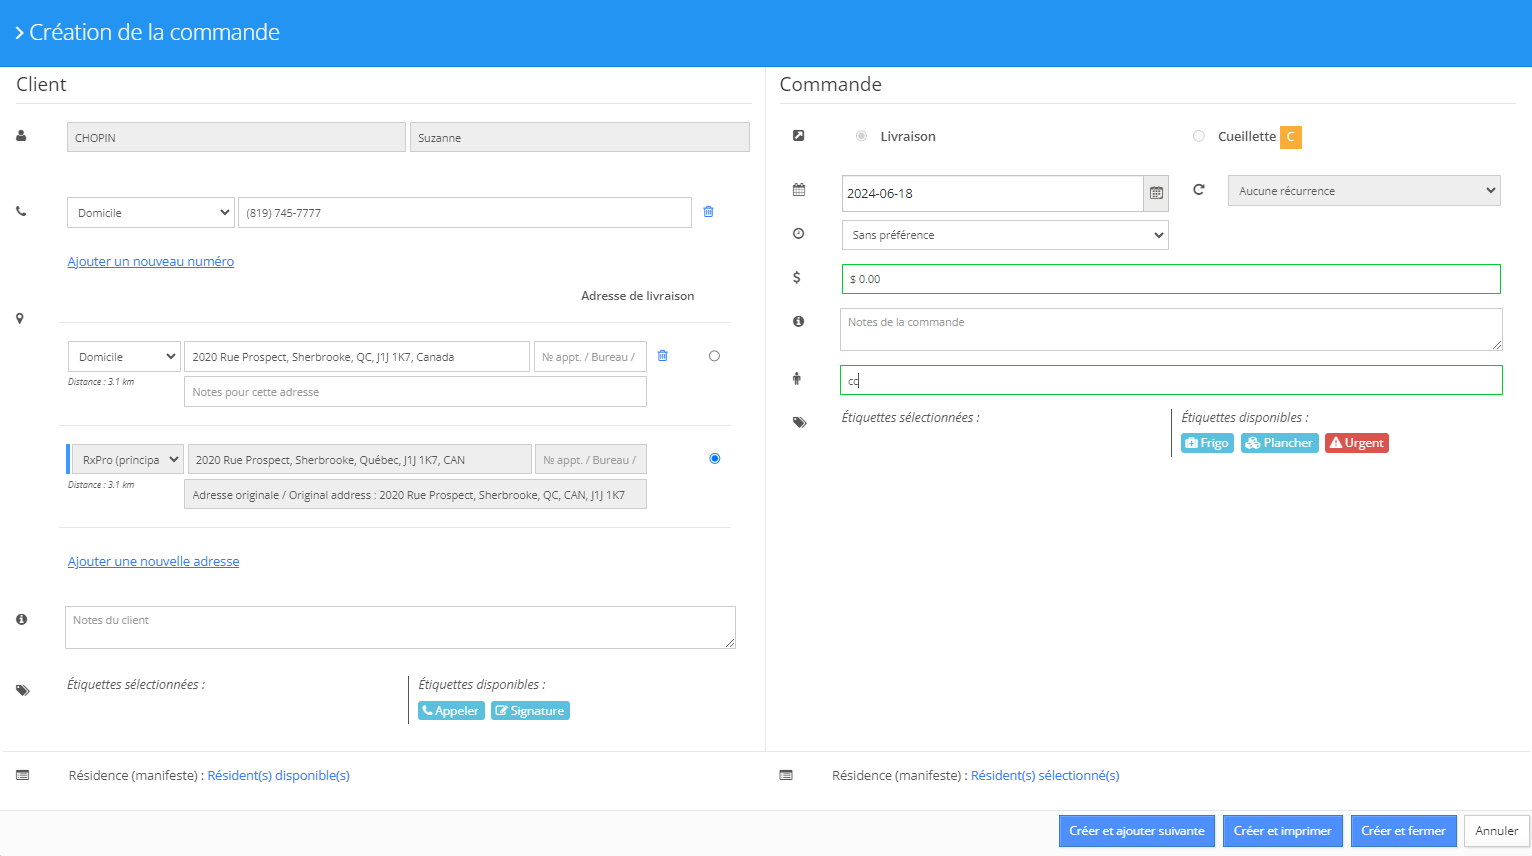Viewport: 1532px width, 856px height.
Task: Open Résident(s) sélectionné(s) link
Action: pyautogui.click(x=1045, y=775)
